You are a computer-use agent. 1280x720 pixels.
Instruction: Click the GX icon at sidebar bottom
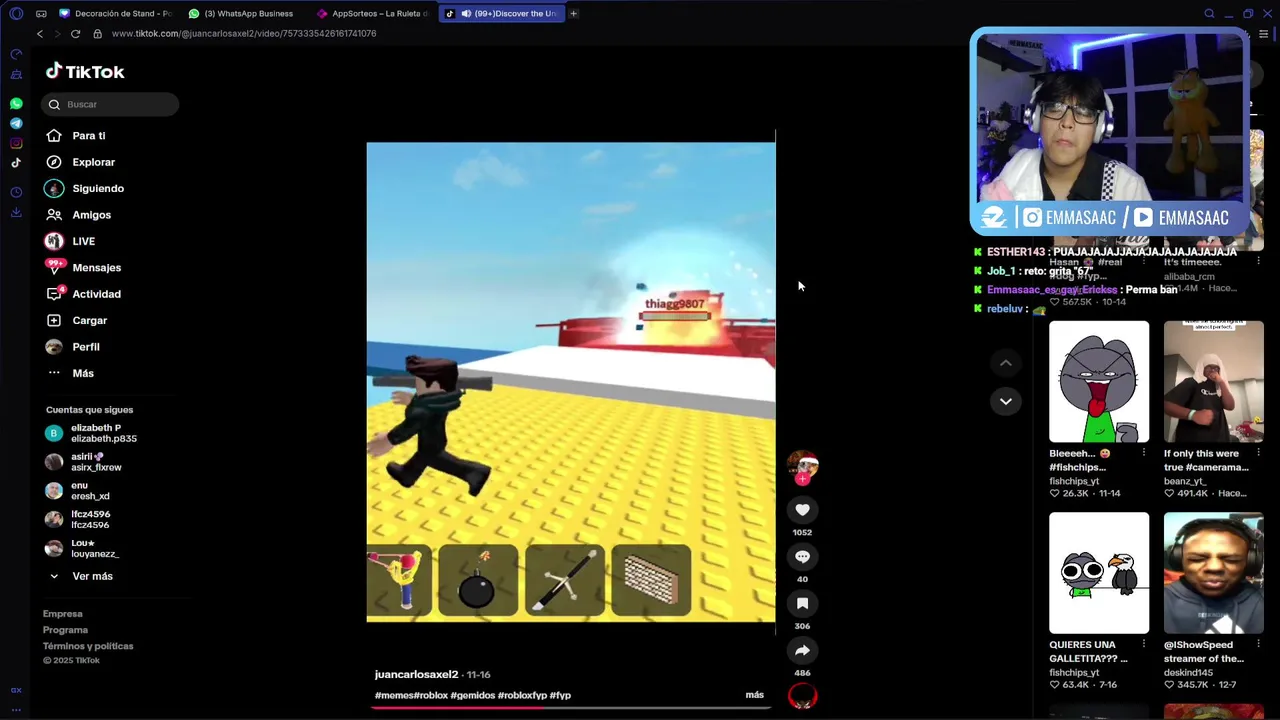tap(16, 690)
